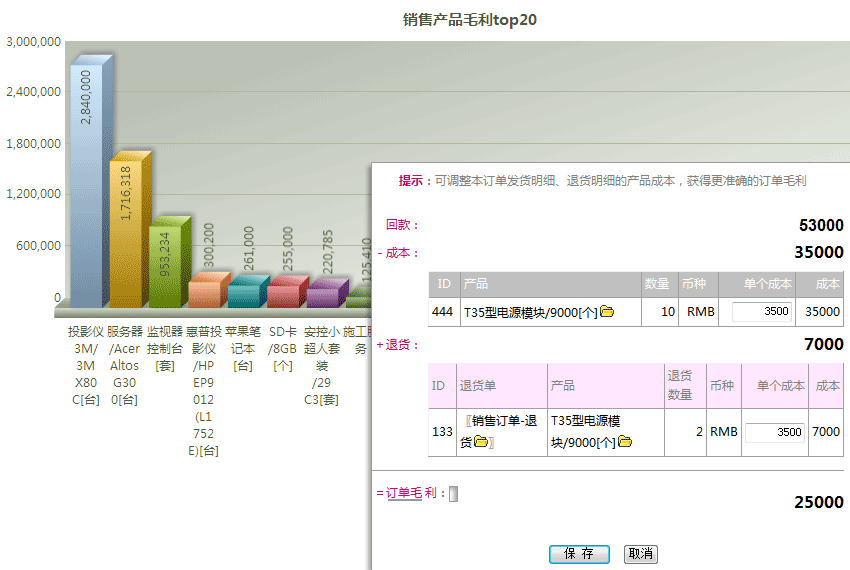Edit the unit cost field in row 444
This screenshot has width=850, height=570.
[762, 311]
